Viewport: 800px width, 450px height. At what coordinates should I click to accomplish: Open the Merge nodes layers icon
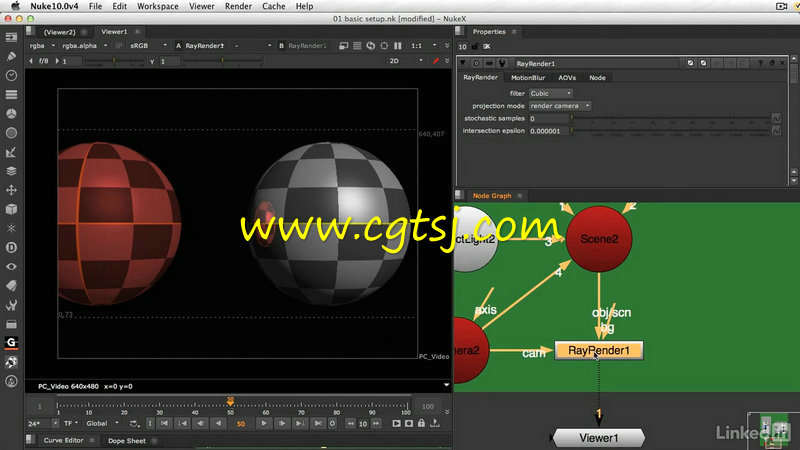[x=11, y=171]
